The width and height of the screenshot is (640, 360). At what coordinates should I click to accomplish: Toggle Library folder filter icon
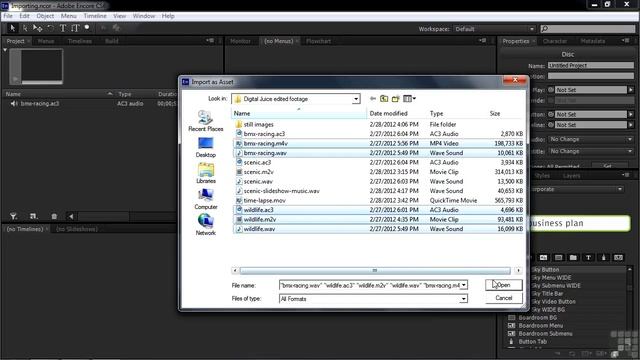click(x=573, y=258)
